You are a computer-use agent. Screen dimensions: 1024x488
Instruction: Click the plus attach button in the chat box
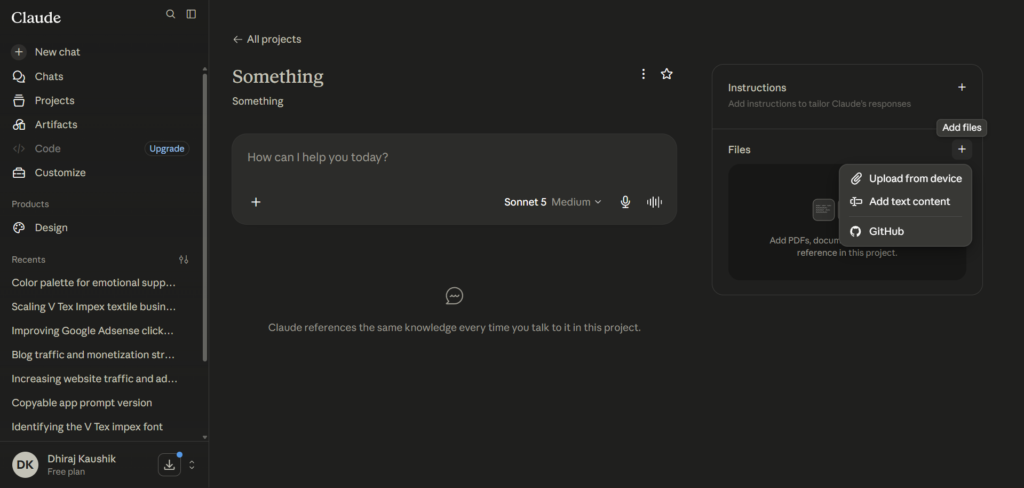point(256,202)
